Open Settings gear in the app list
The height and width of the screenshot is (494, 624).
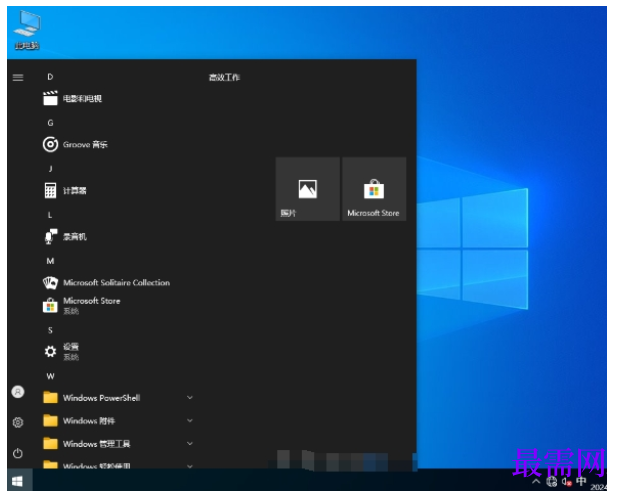[50, 351]
